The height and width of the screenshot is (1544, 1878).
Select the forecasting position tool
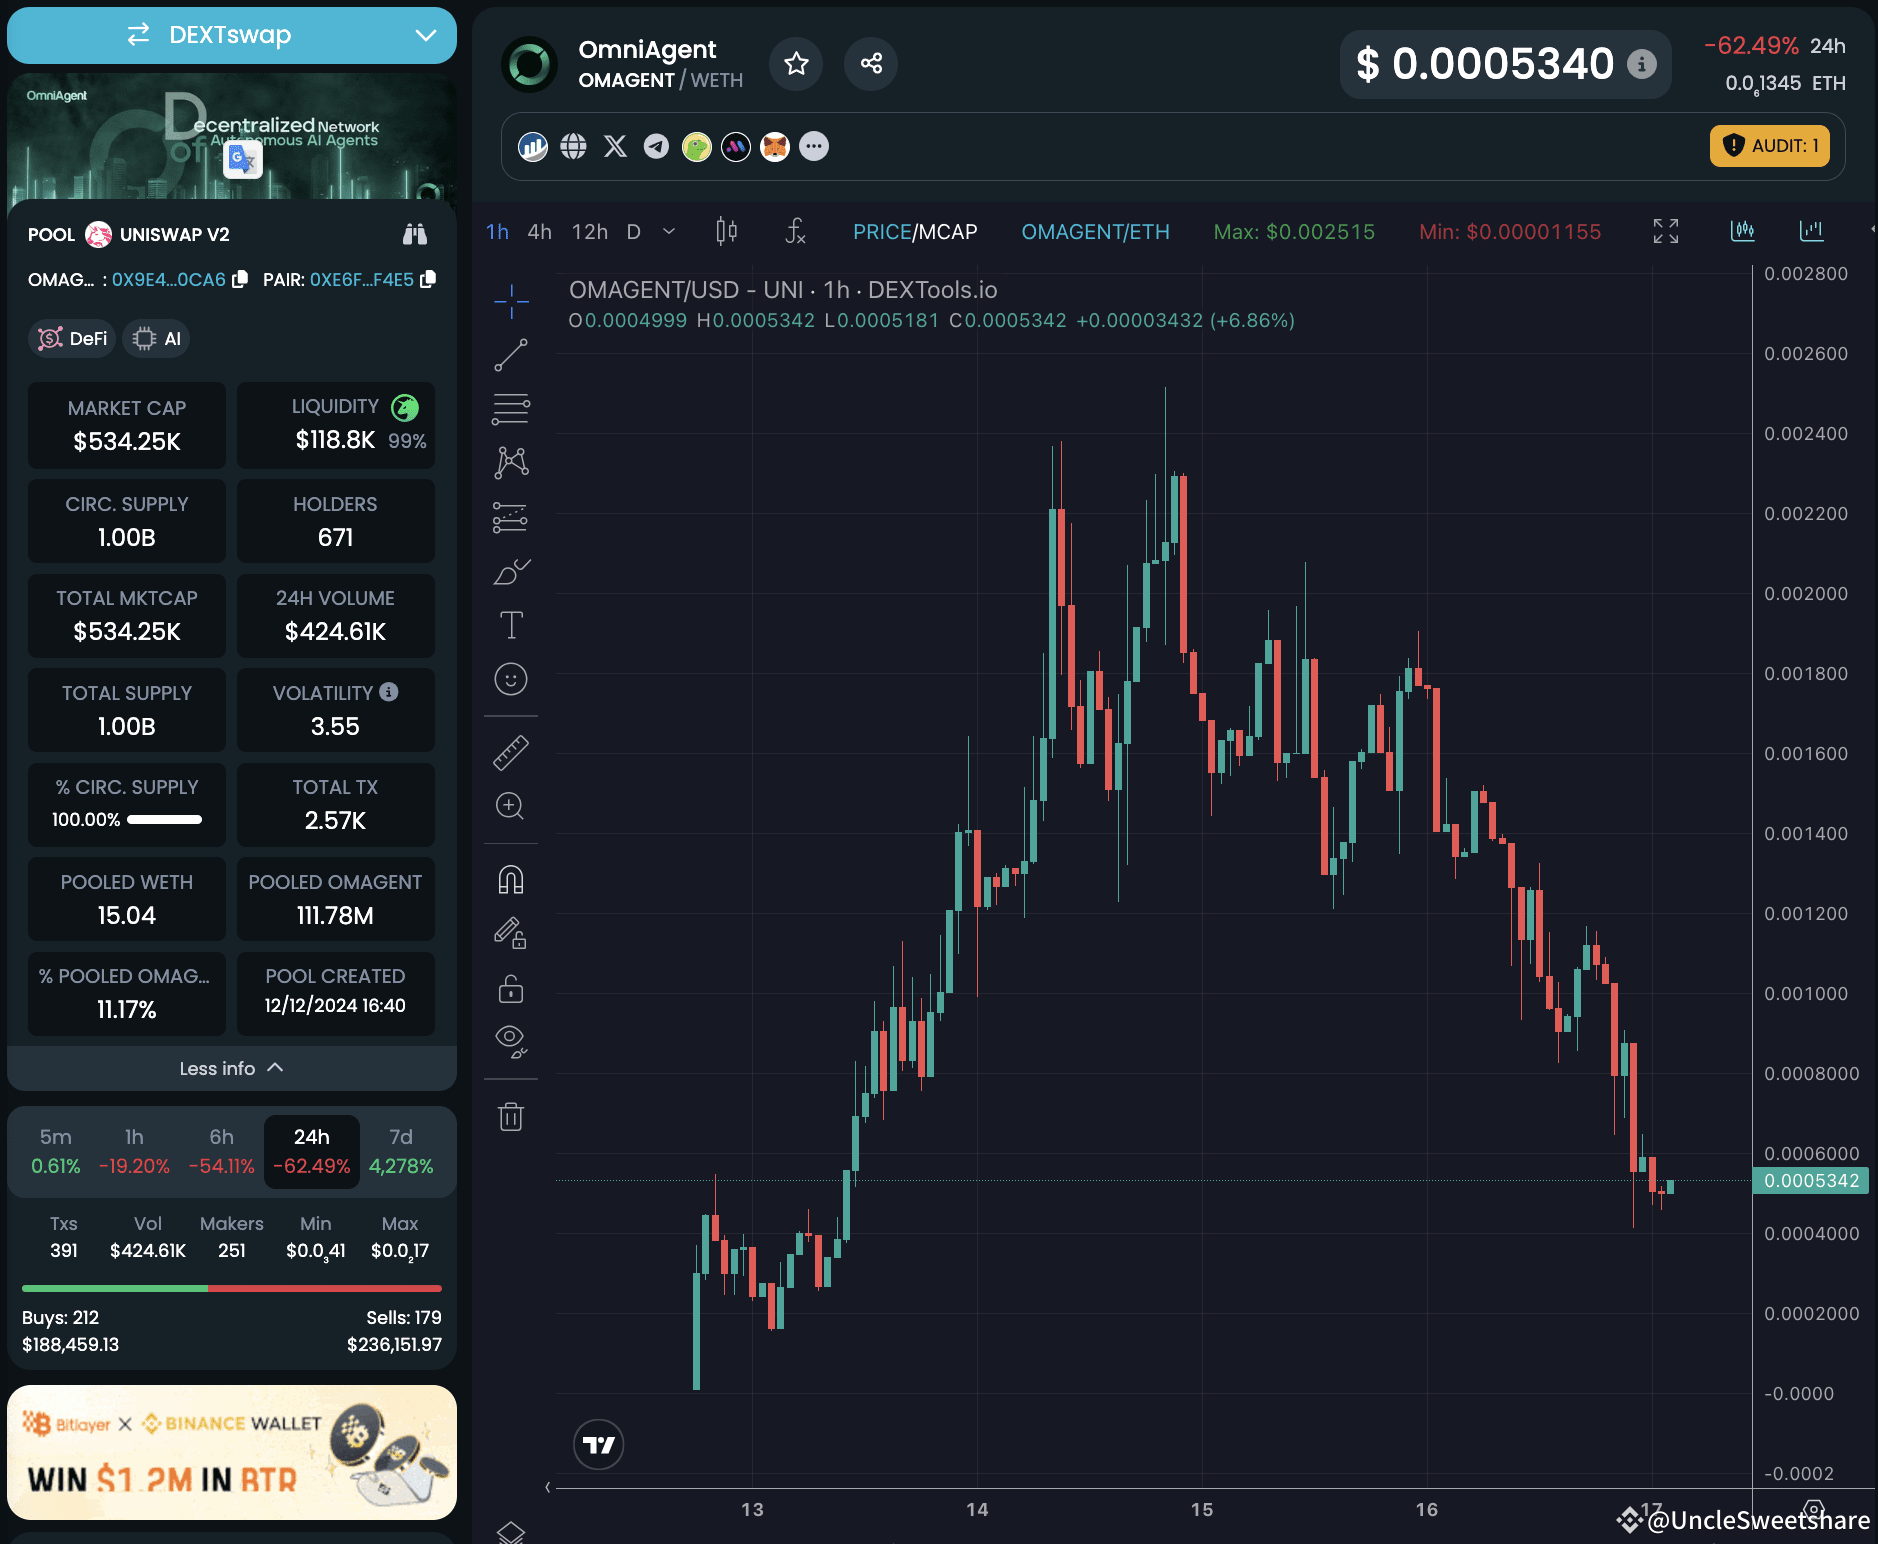511,517
